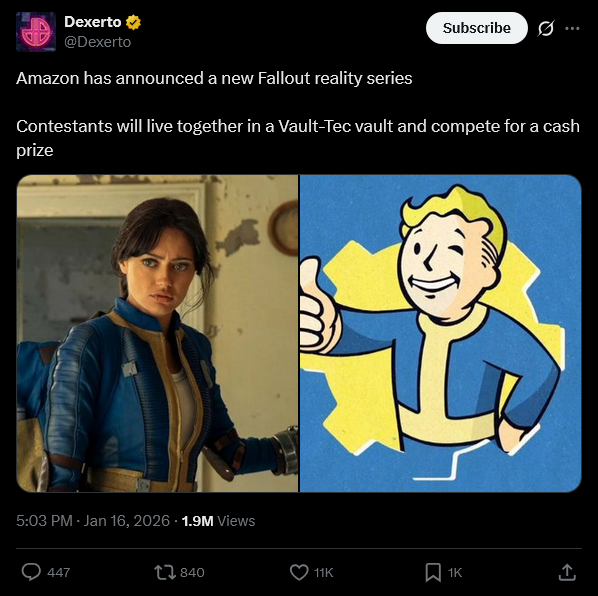Click the 11K likes count

click(323, 572)
